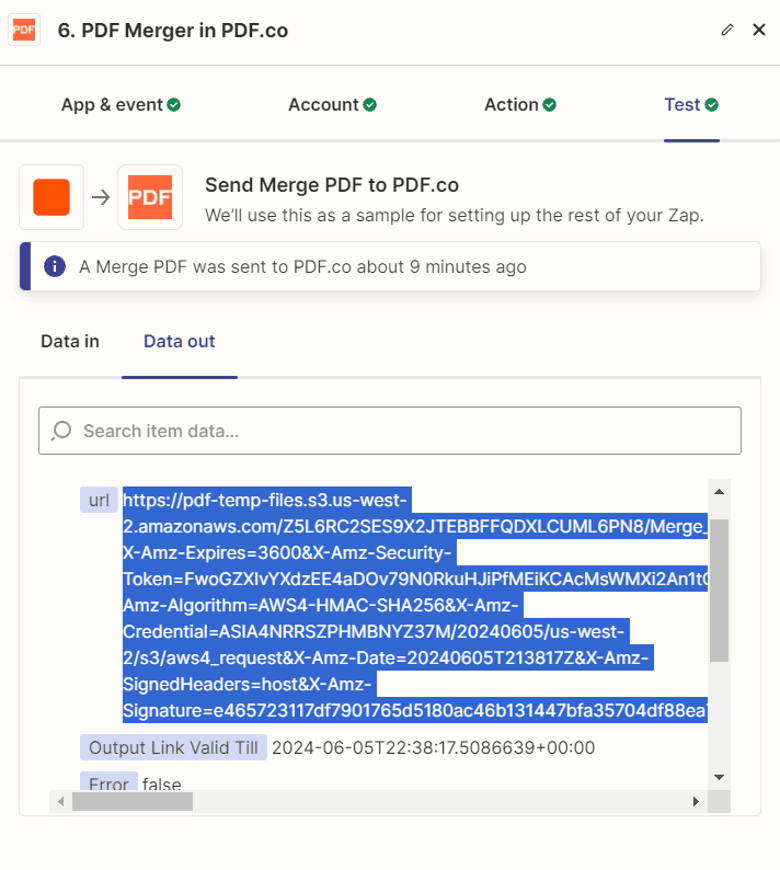Click the highlighted url value text
The height and width of the screenshot is (870, 780).
click(x=400, y=606)
